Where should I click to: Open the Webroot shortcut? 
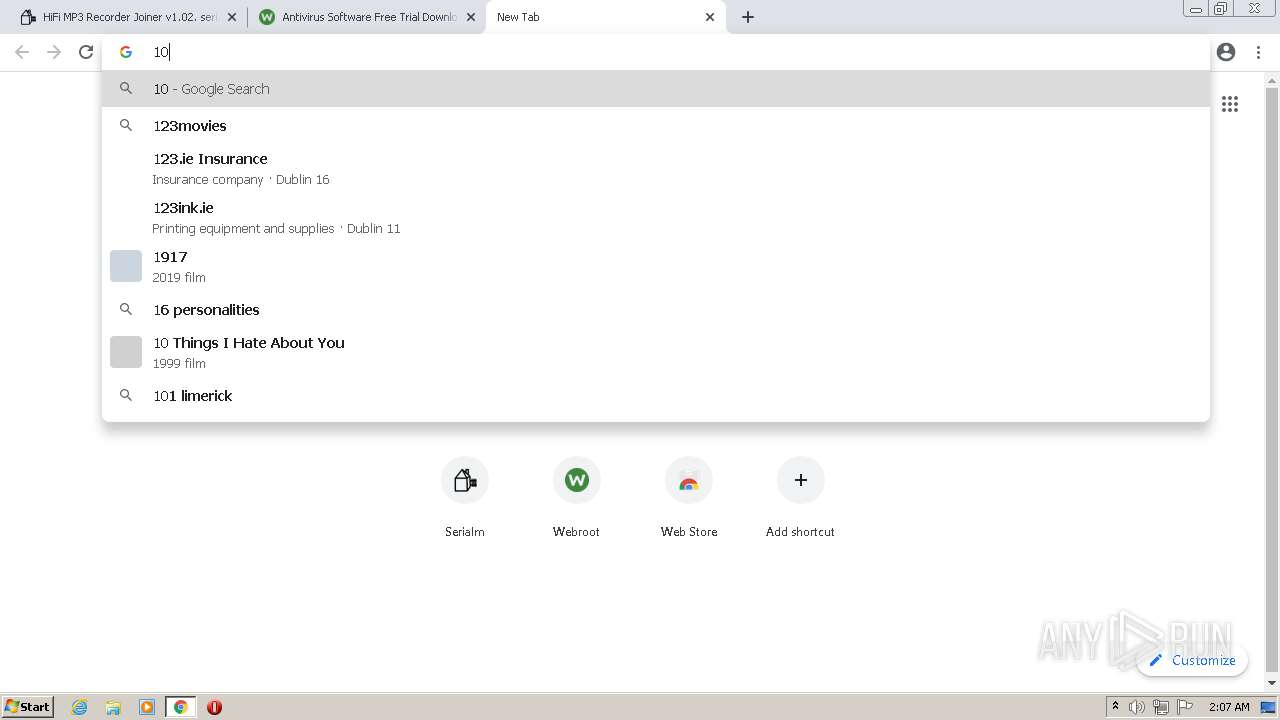coord(577,497)
